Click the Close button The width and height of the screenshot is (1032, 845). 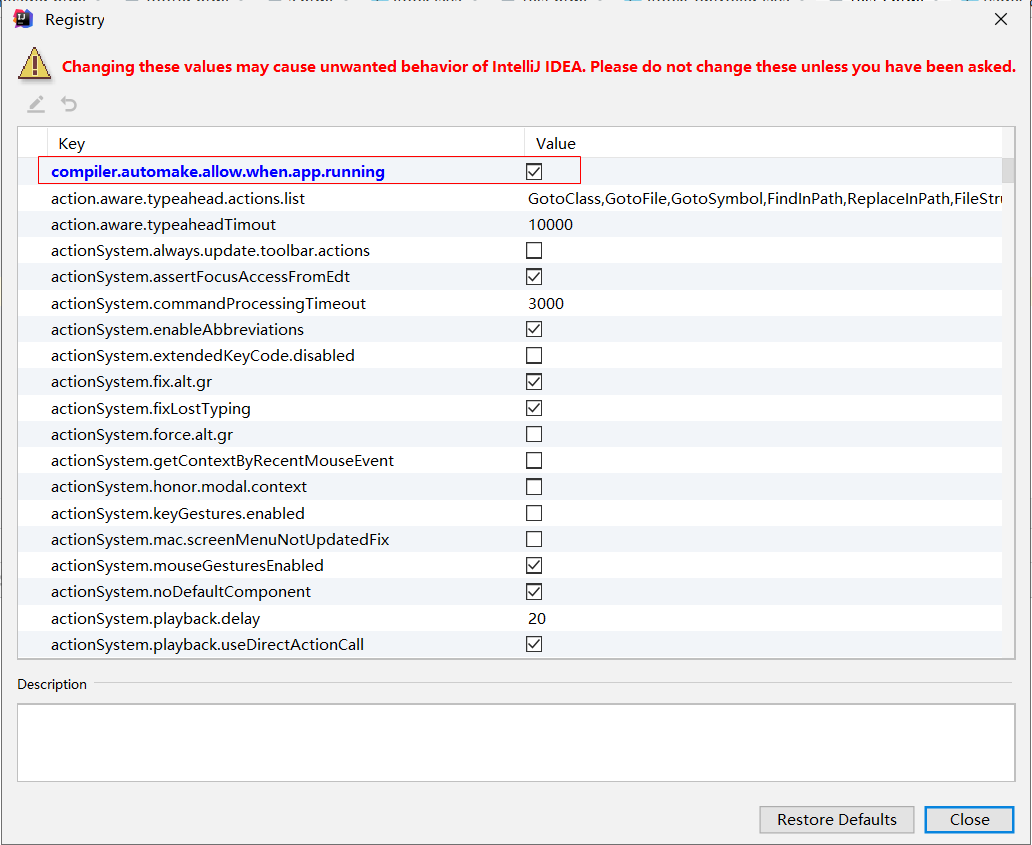tap(969, 819)
